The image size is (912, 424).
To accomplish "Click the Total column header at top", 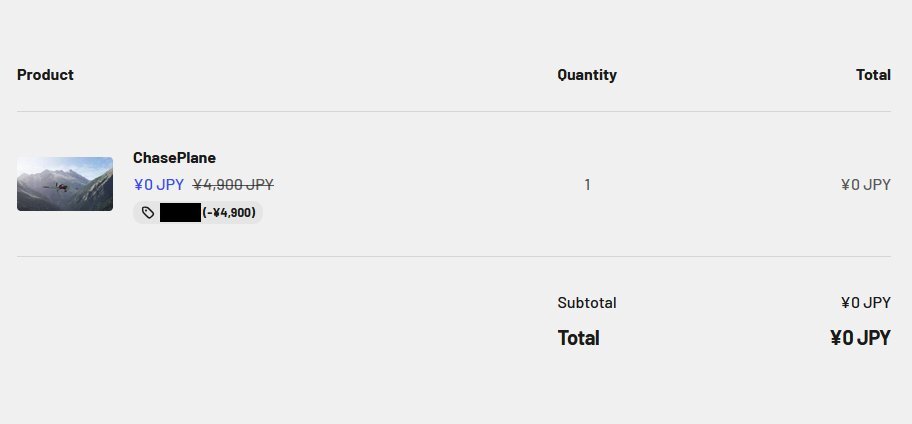I will coord(873,75).
